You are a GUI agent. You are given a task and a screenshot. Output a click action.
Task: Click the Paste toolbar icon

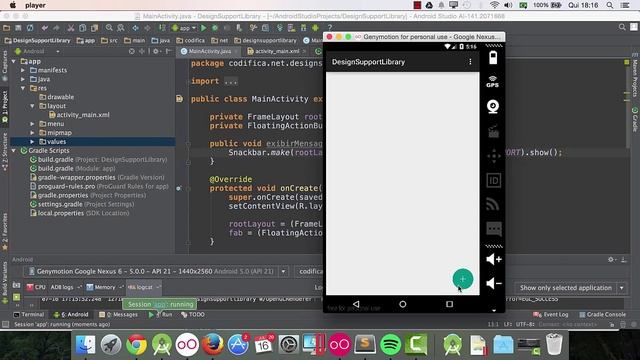point(94,28)
